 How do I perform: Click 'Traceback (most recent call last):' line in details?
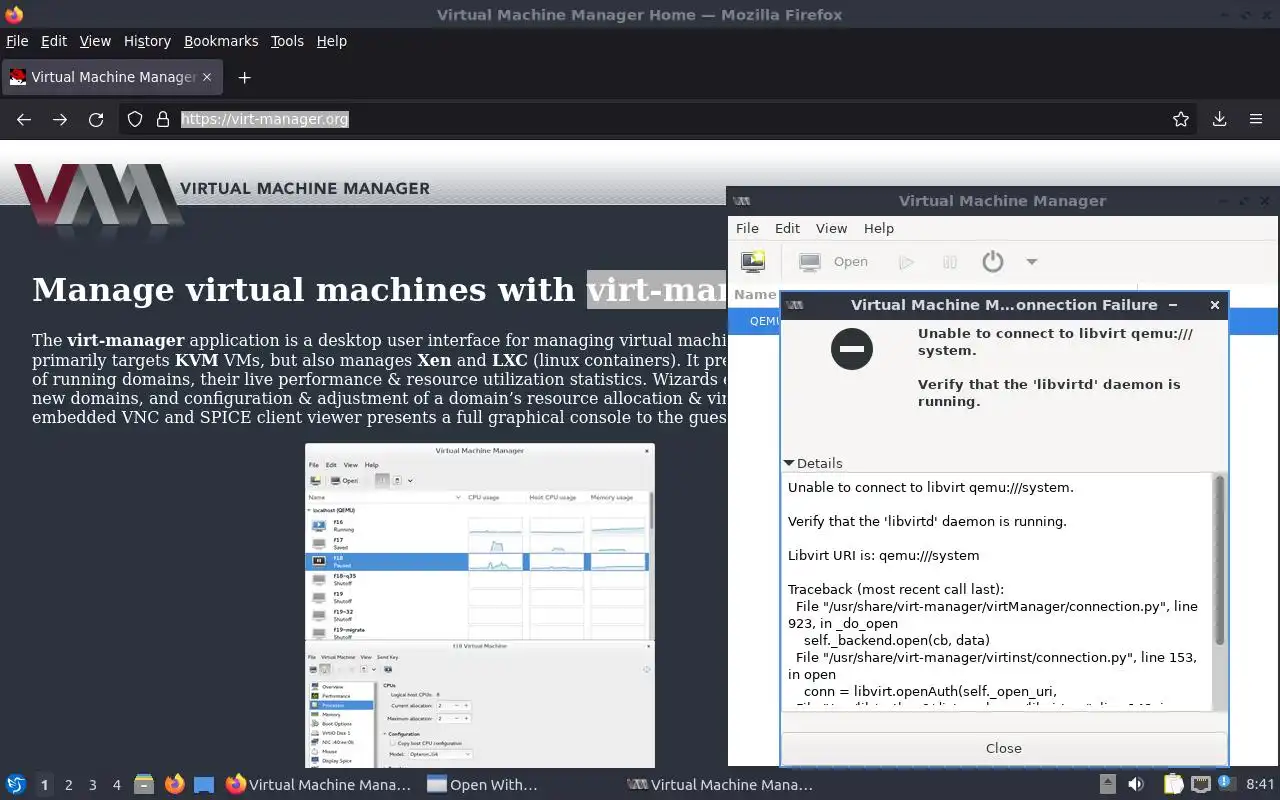[895, 589]
